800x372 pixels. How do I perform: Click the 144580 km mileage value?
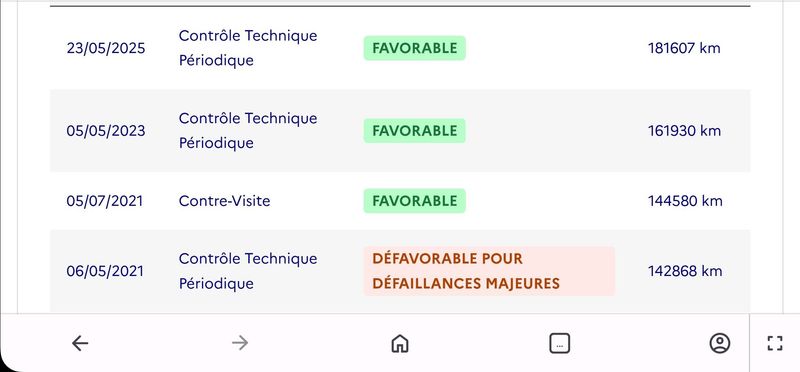pyautogui.click(x=685, y=201)
